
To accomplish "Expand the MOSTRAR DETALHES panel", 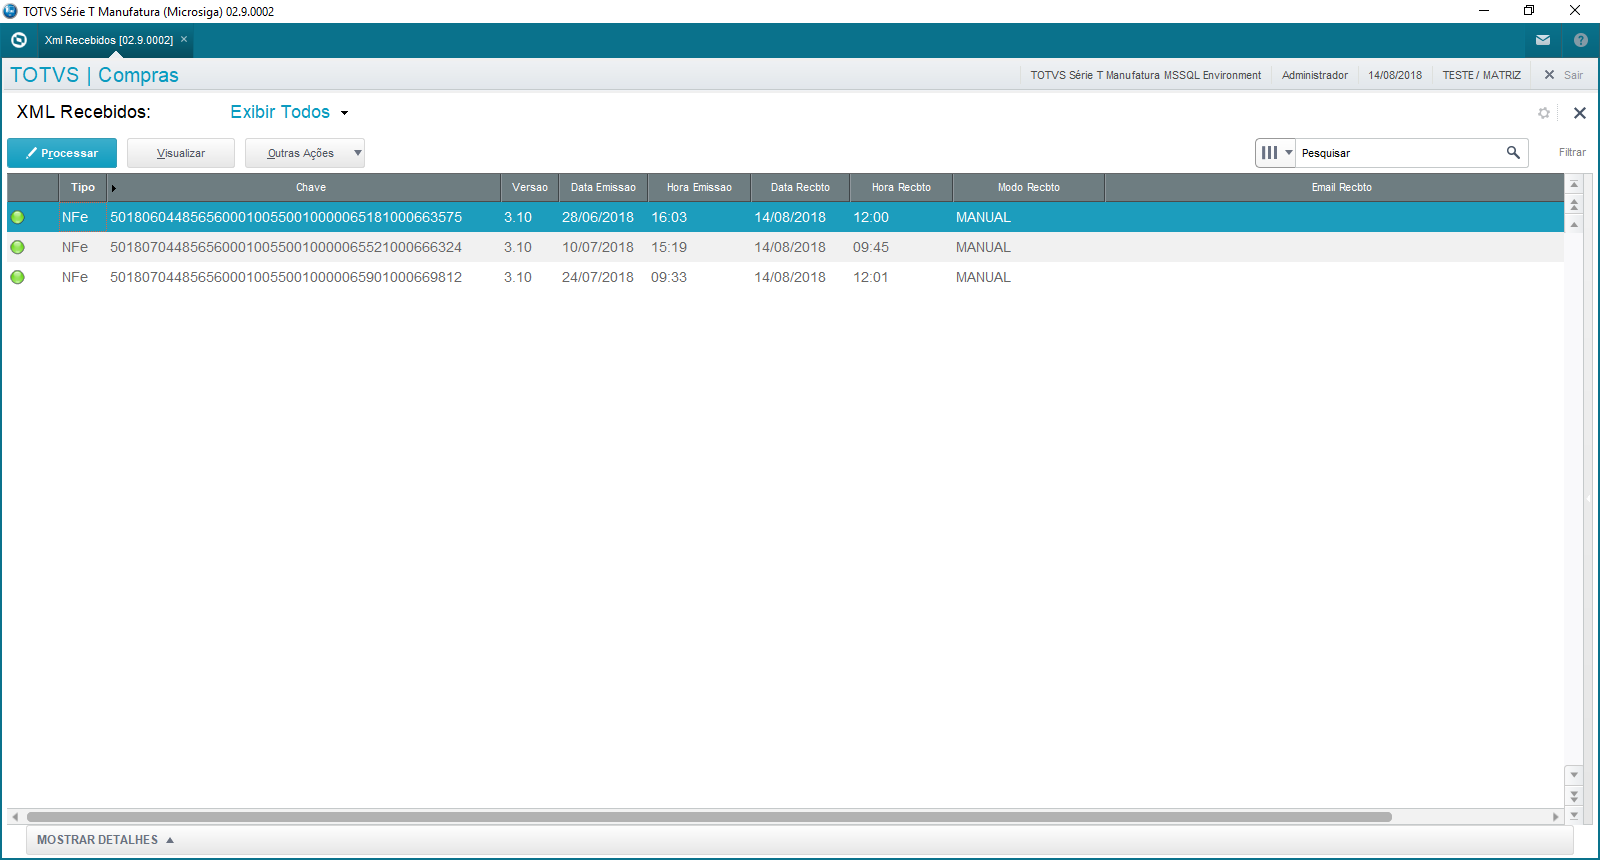I will (x=105, y=840).
